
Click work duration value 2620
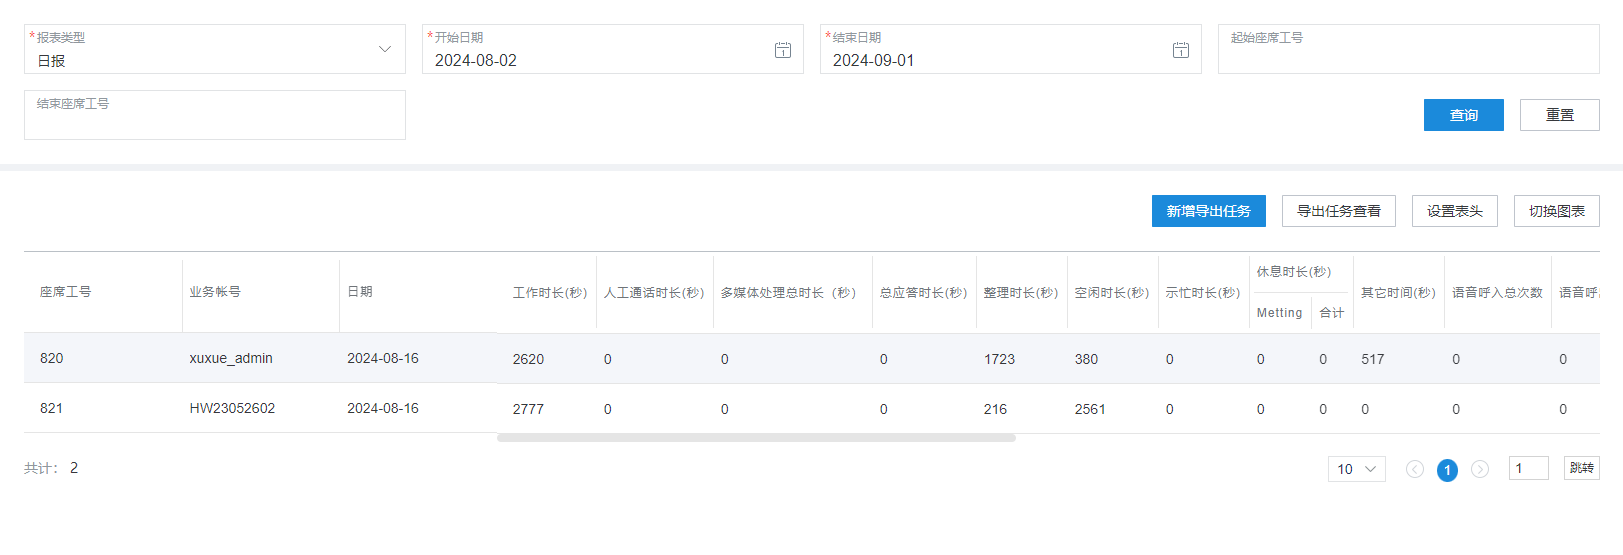coord(528,359)
